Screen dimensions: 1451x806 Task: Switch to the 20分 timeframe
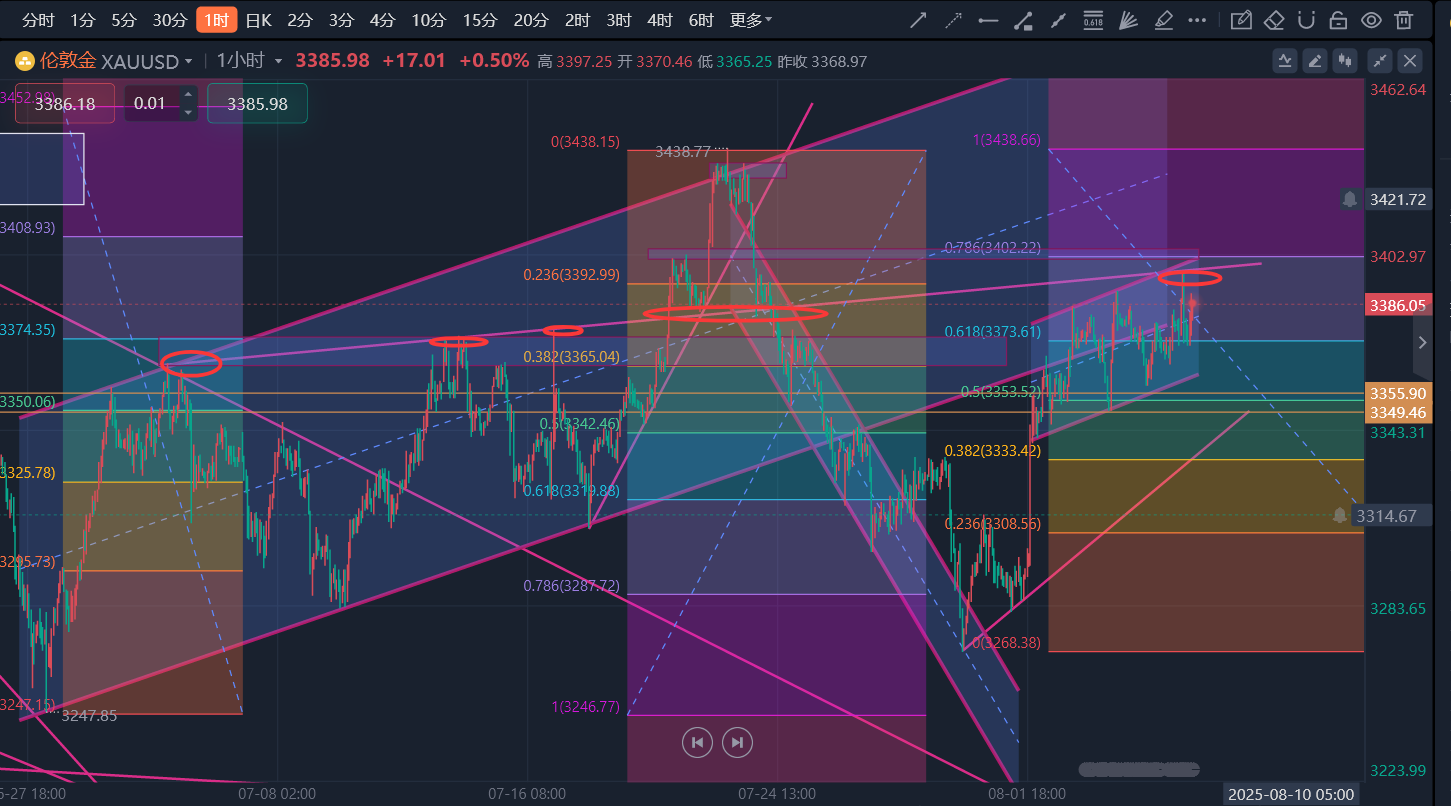(531, 20)
